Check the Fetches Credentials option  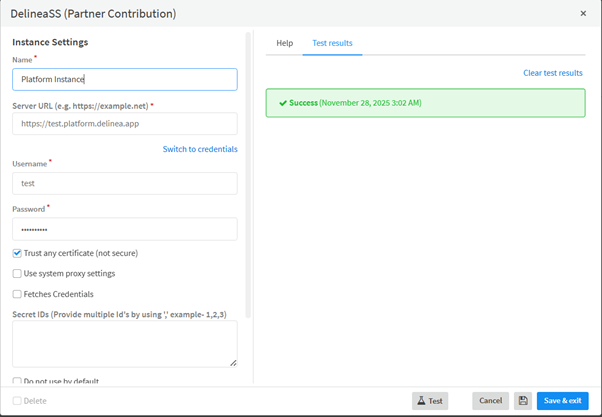(17, 294)
